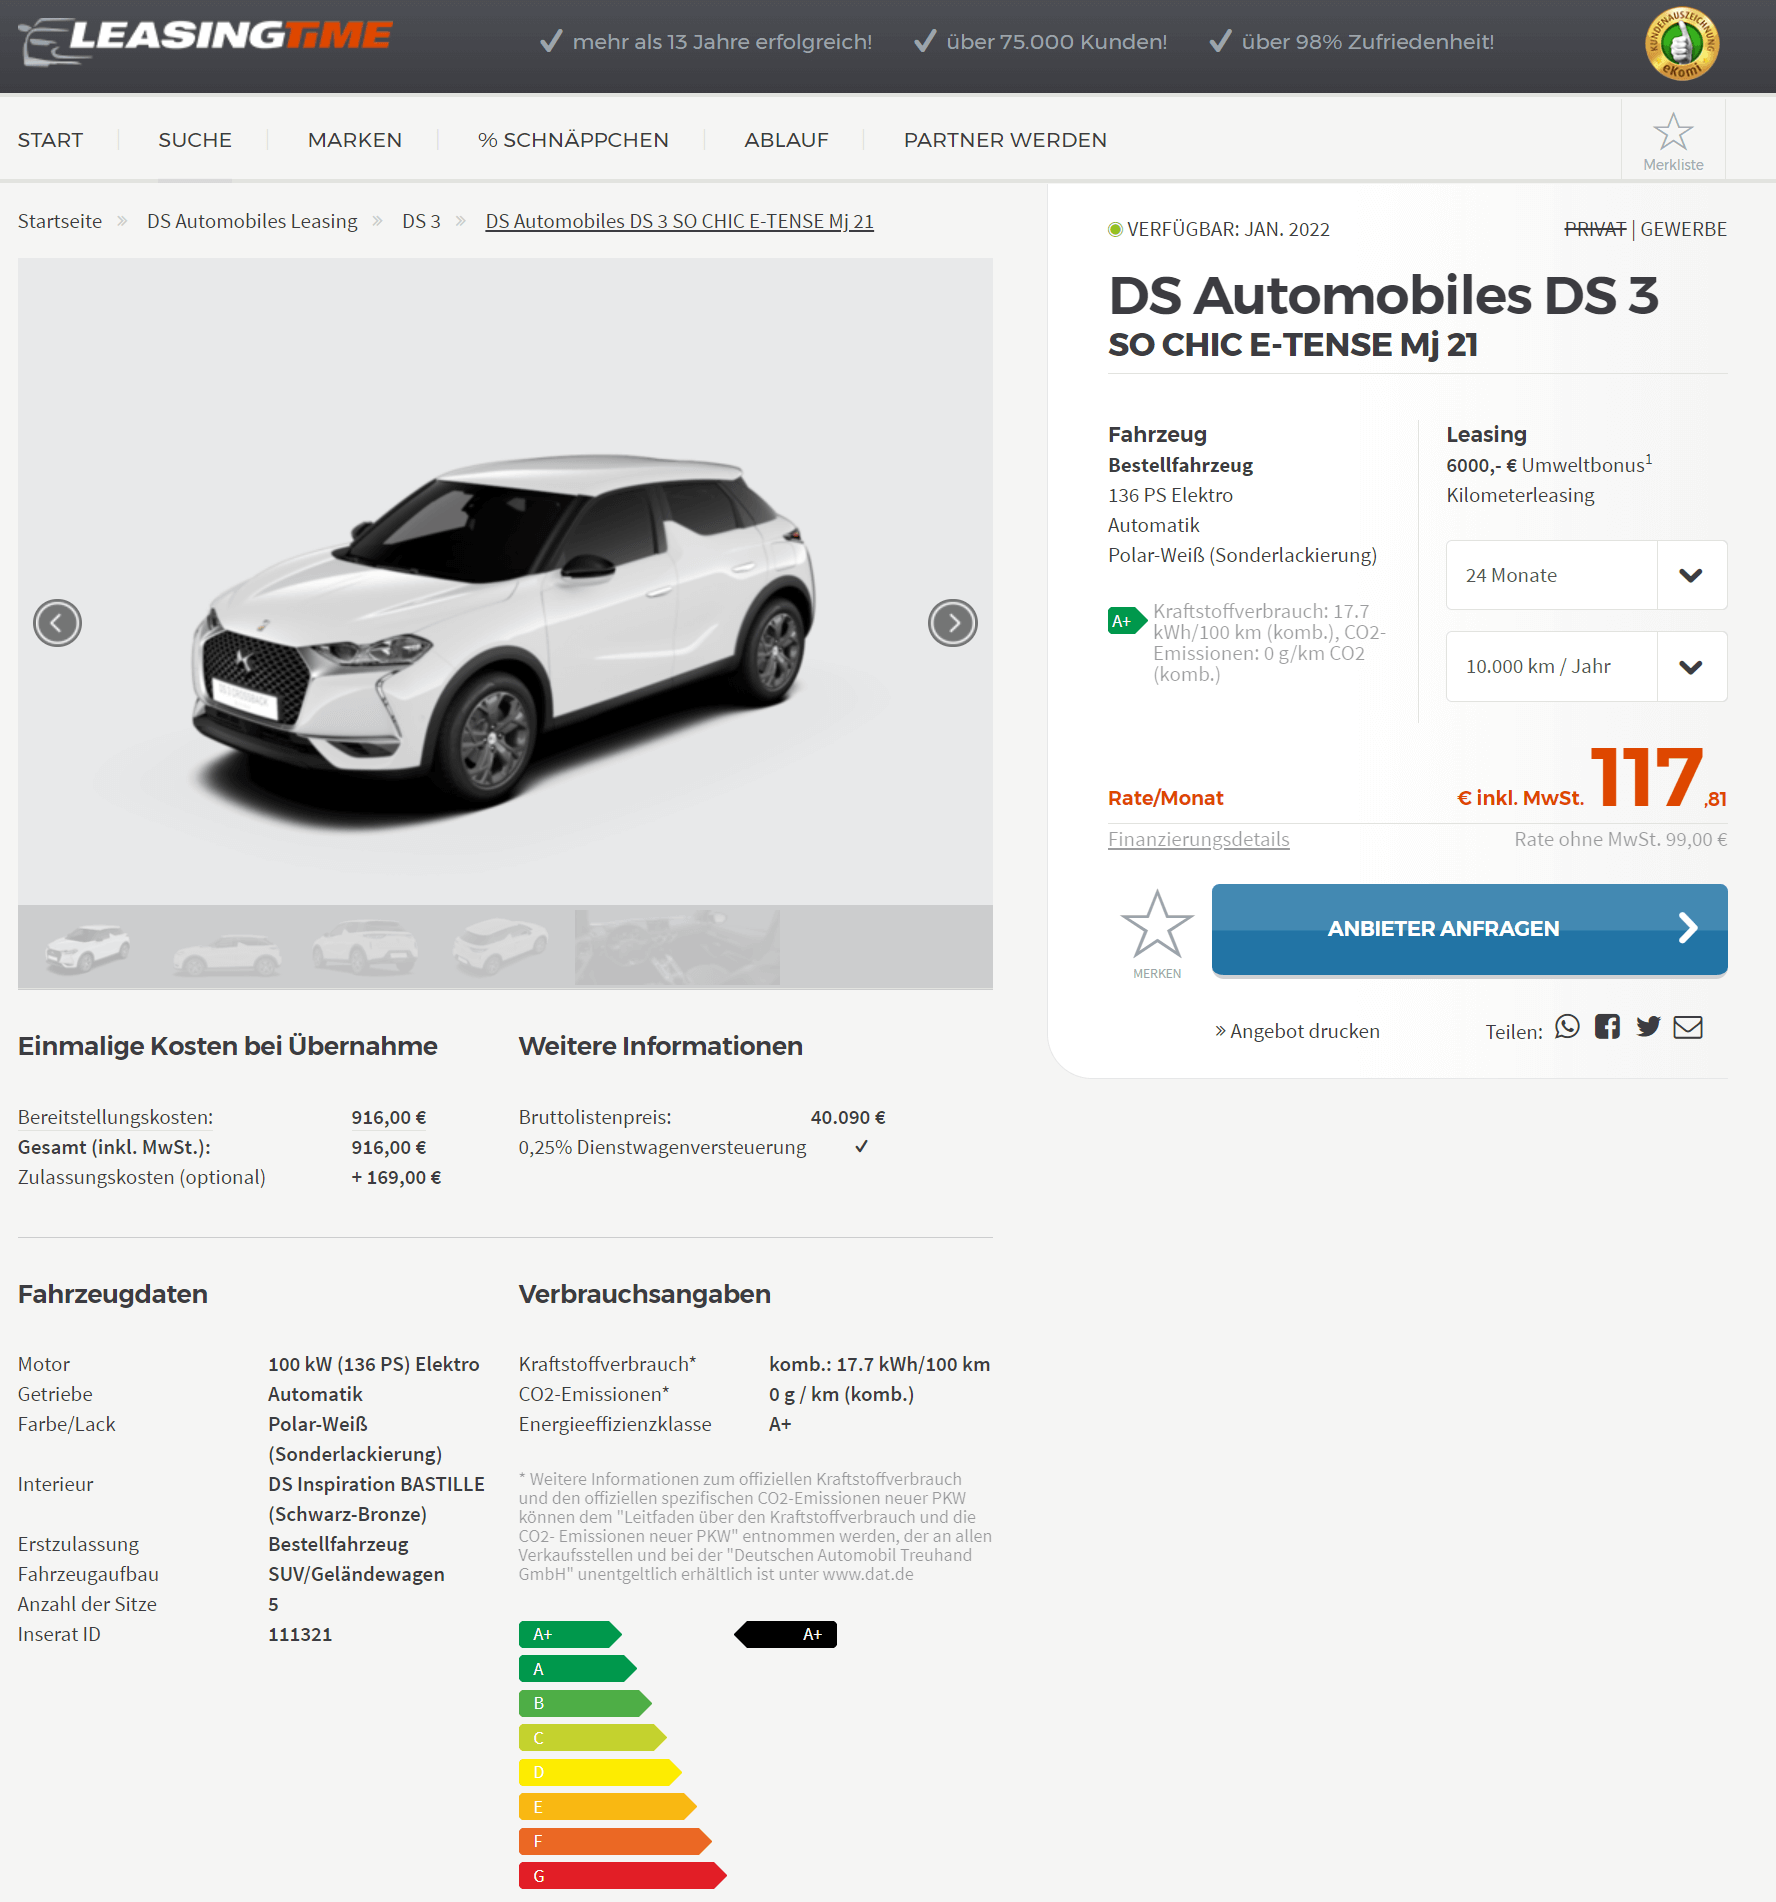The image size is (1776, 1902).
Task: Open ABLAUF menu item
Action: point(787,140)
